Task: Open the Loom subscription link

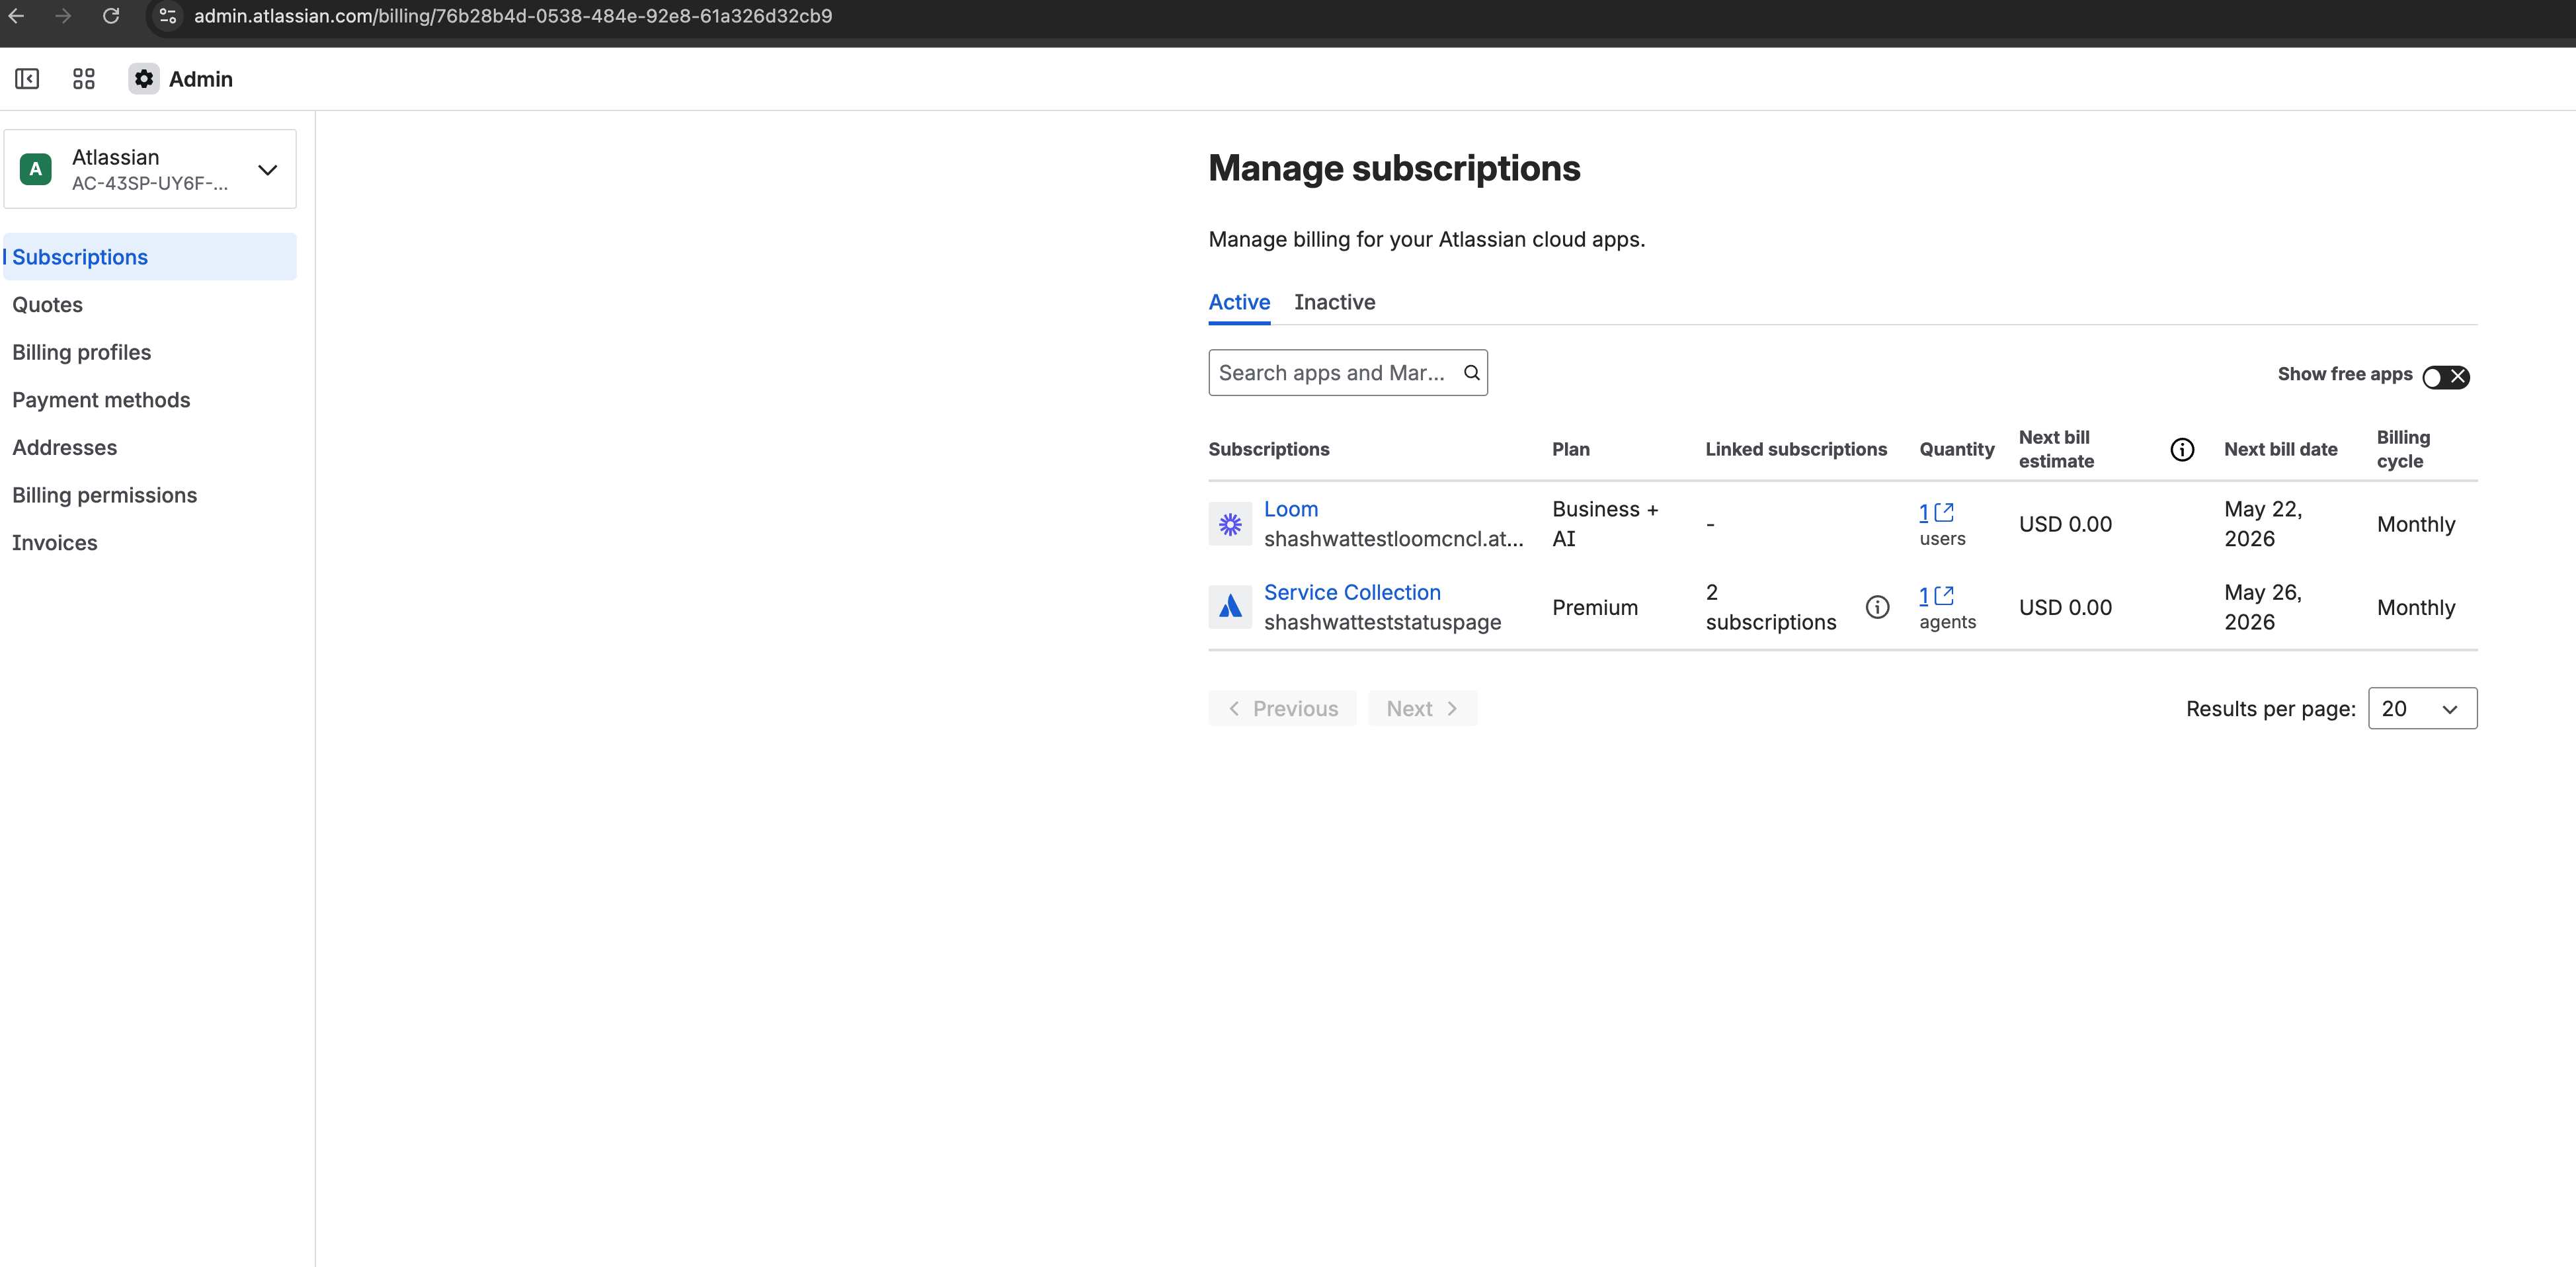Action: point(1291,509)
